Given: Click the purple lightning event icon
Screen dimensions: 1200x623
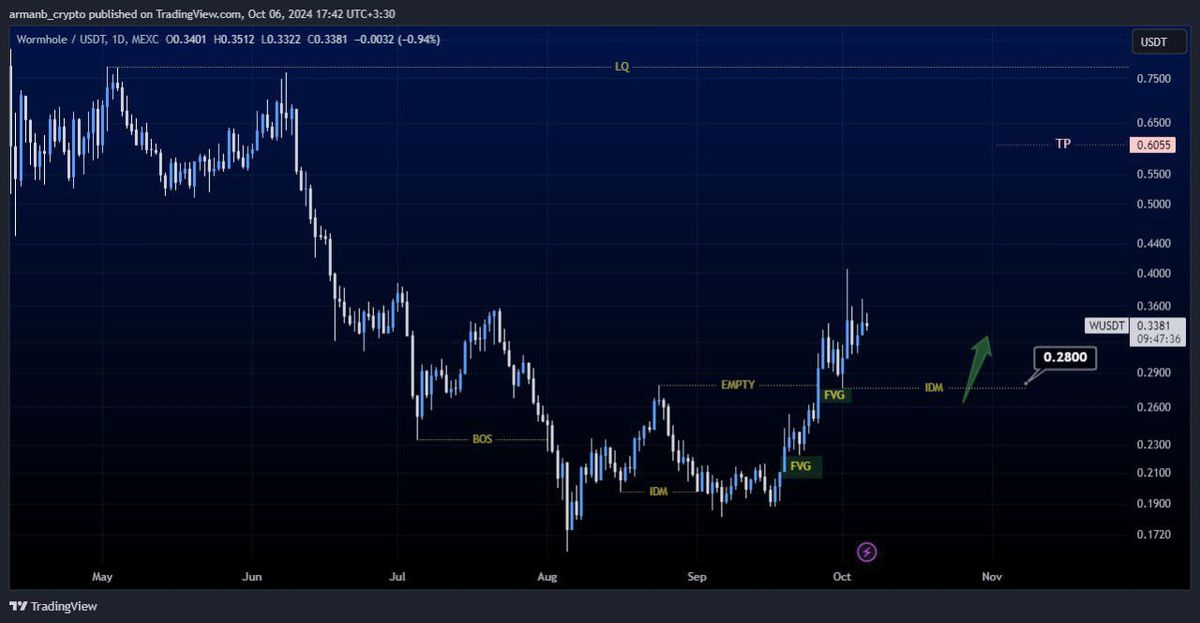Looking at the screenshot, I should click(868, 551).
